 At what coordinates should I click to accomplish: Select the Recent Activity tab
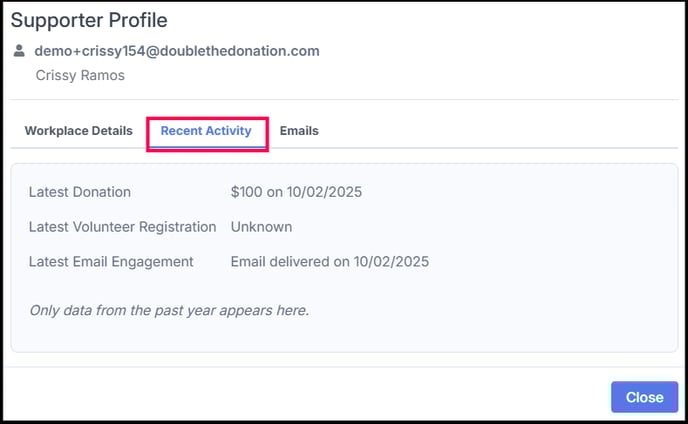point(206,131)
